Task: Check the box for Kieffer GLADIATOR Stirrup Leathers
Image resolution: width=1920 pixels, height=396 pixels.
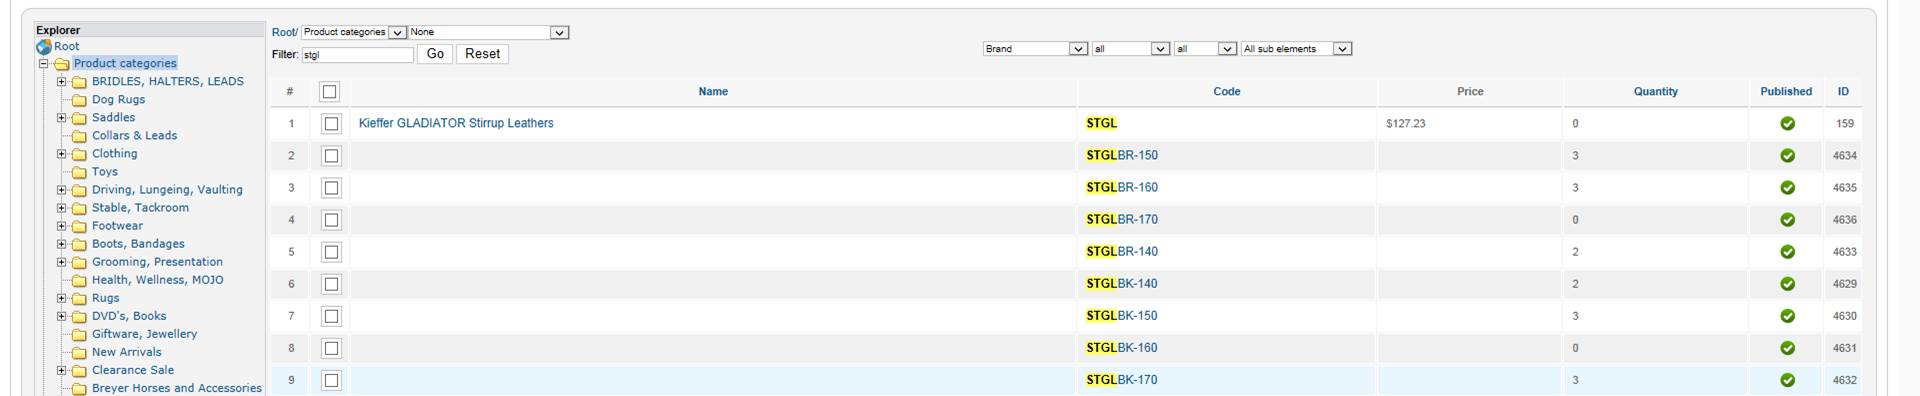Action: click(x=331, y=124)
